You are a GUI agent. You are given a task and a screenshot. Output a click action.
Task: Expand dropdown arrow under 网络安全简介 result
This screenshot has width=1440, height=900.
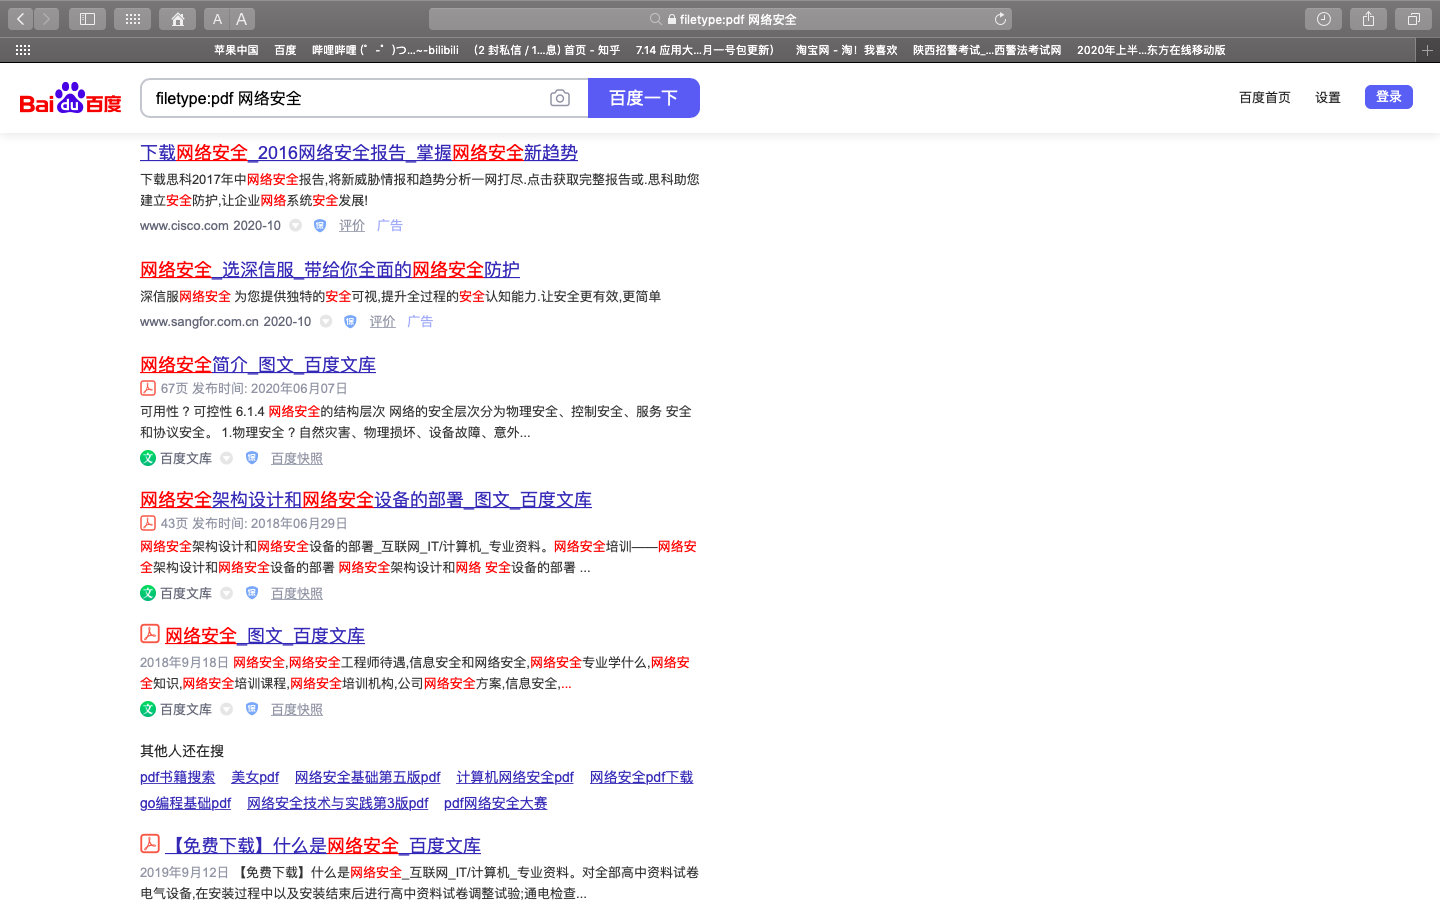point(227,458)
